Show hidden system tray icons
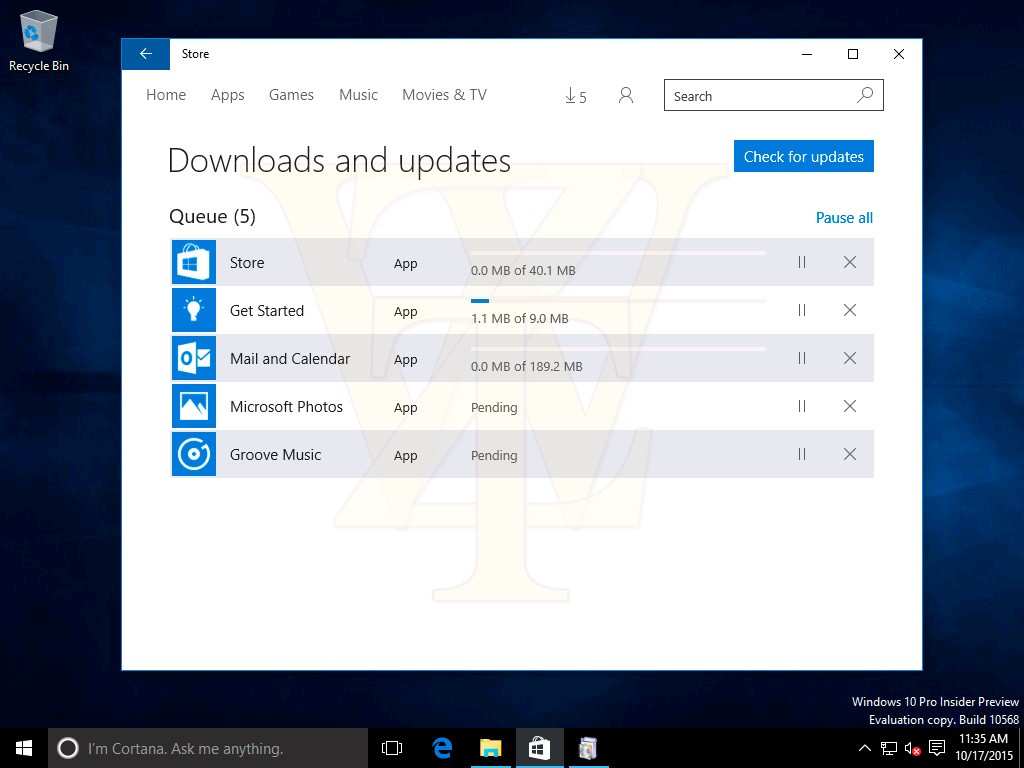The width and height of the screenshot is (1024, 768). click(x=865, y=748)
